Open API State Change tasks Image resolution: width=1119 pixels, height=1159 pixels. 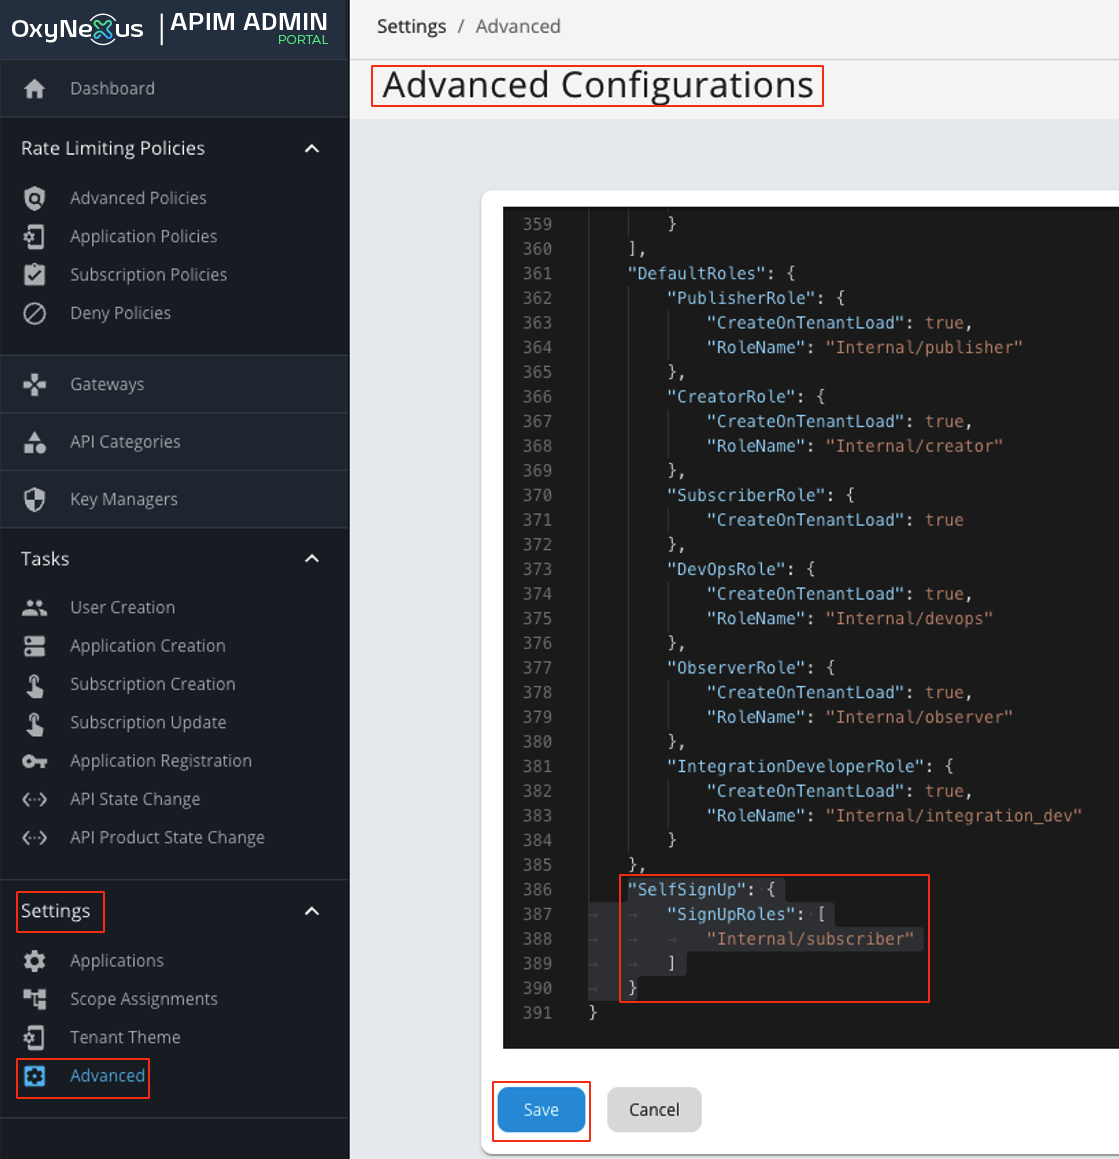pos(135,800)
